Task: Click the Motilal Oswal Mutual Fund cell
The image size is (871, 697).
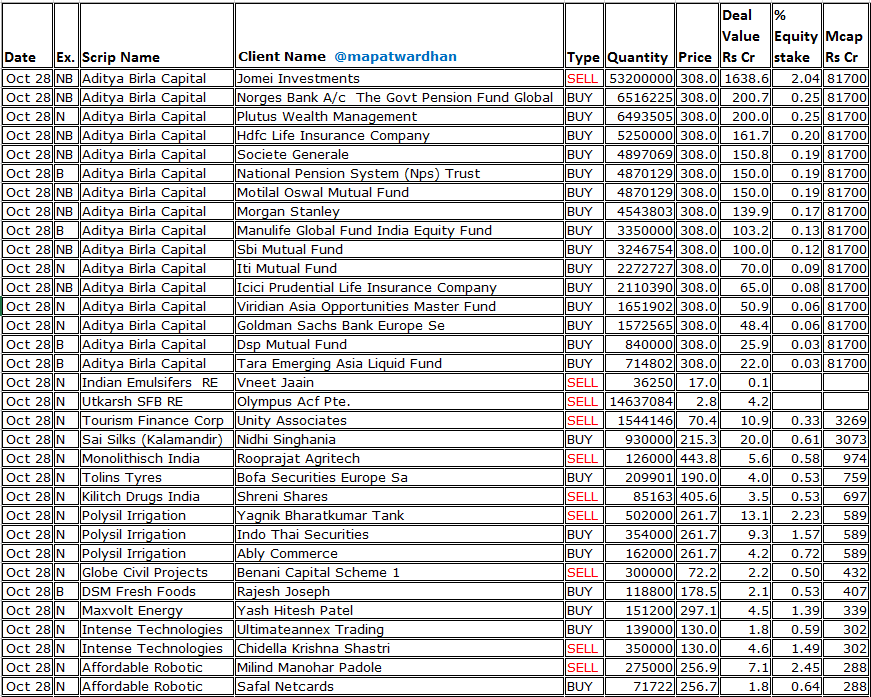Action: 399,192
